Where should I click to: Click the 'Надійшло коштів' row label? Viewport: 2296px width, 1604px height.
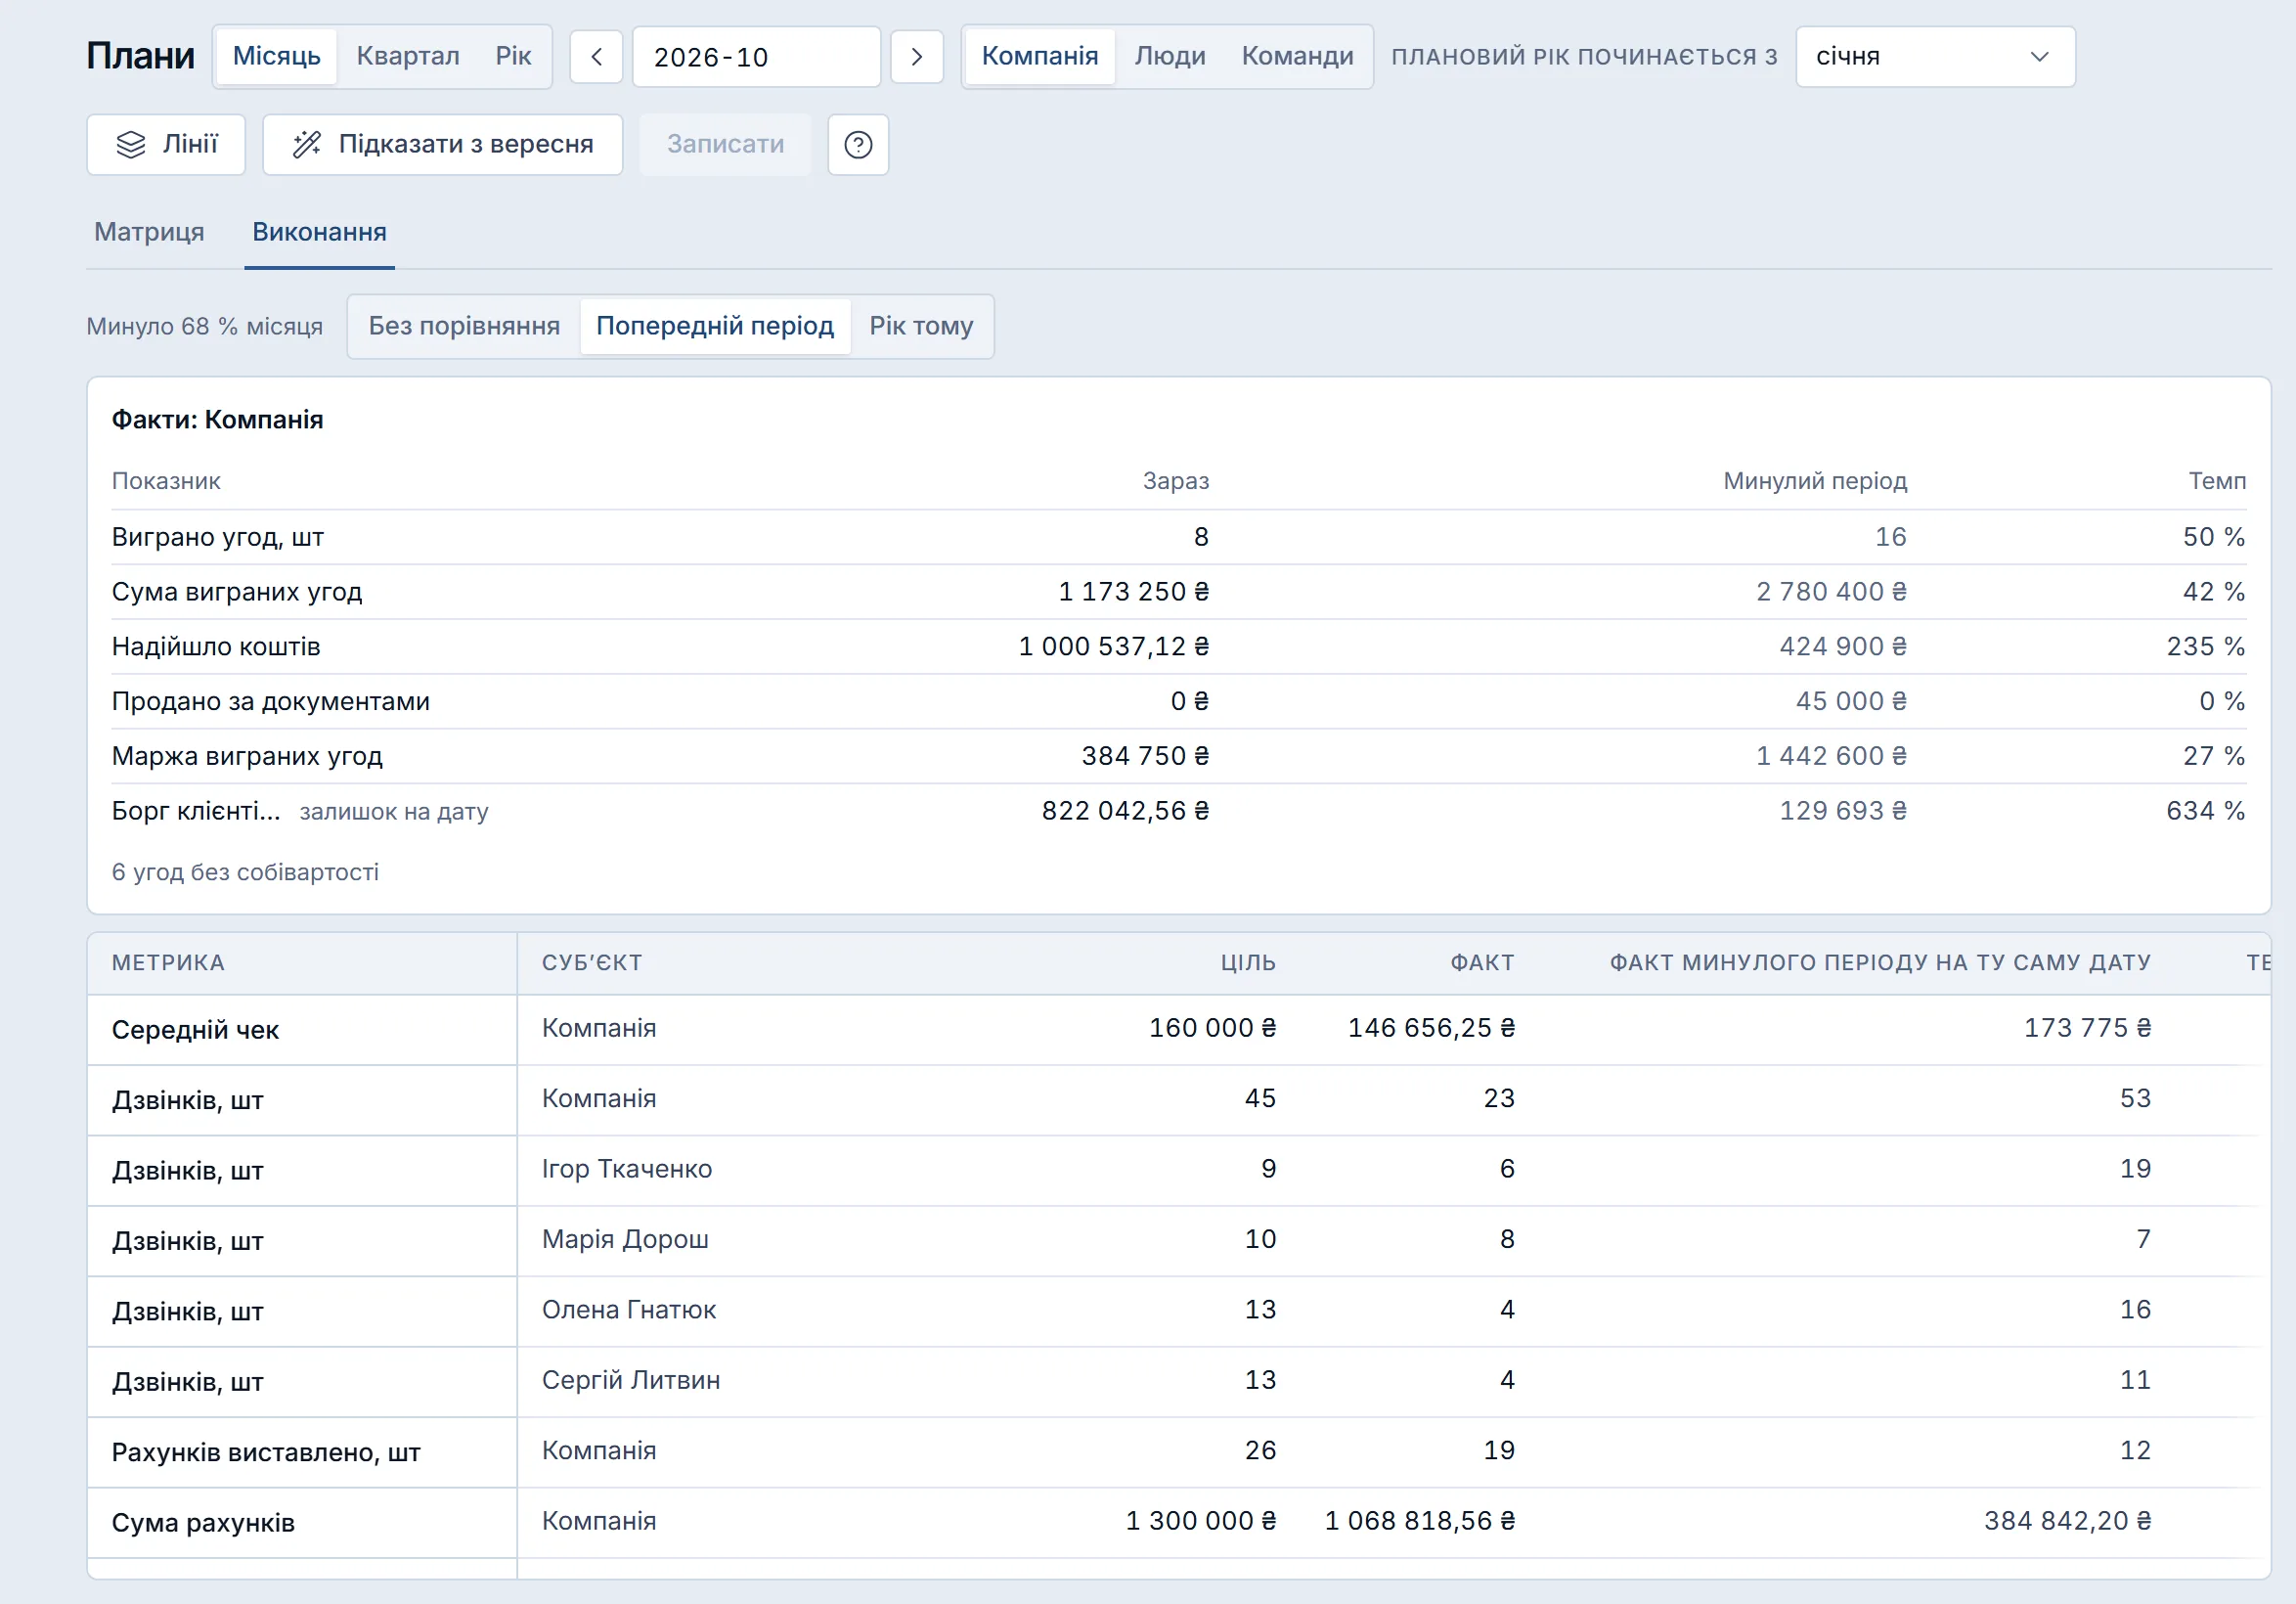click(x=216, y=647)
